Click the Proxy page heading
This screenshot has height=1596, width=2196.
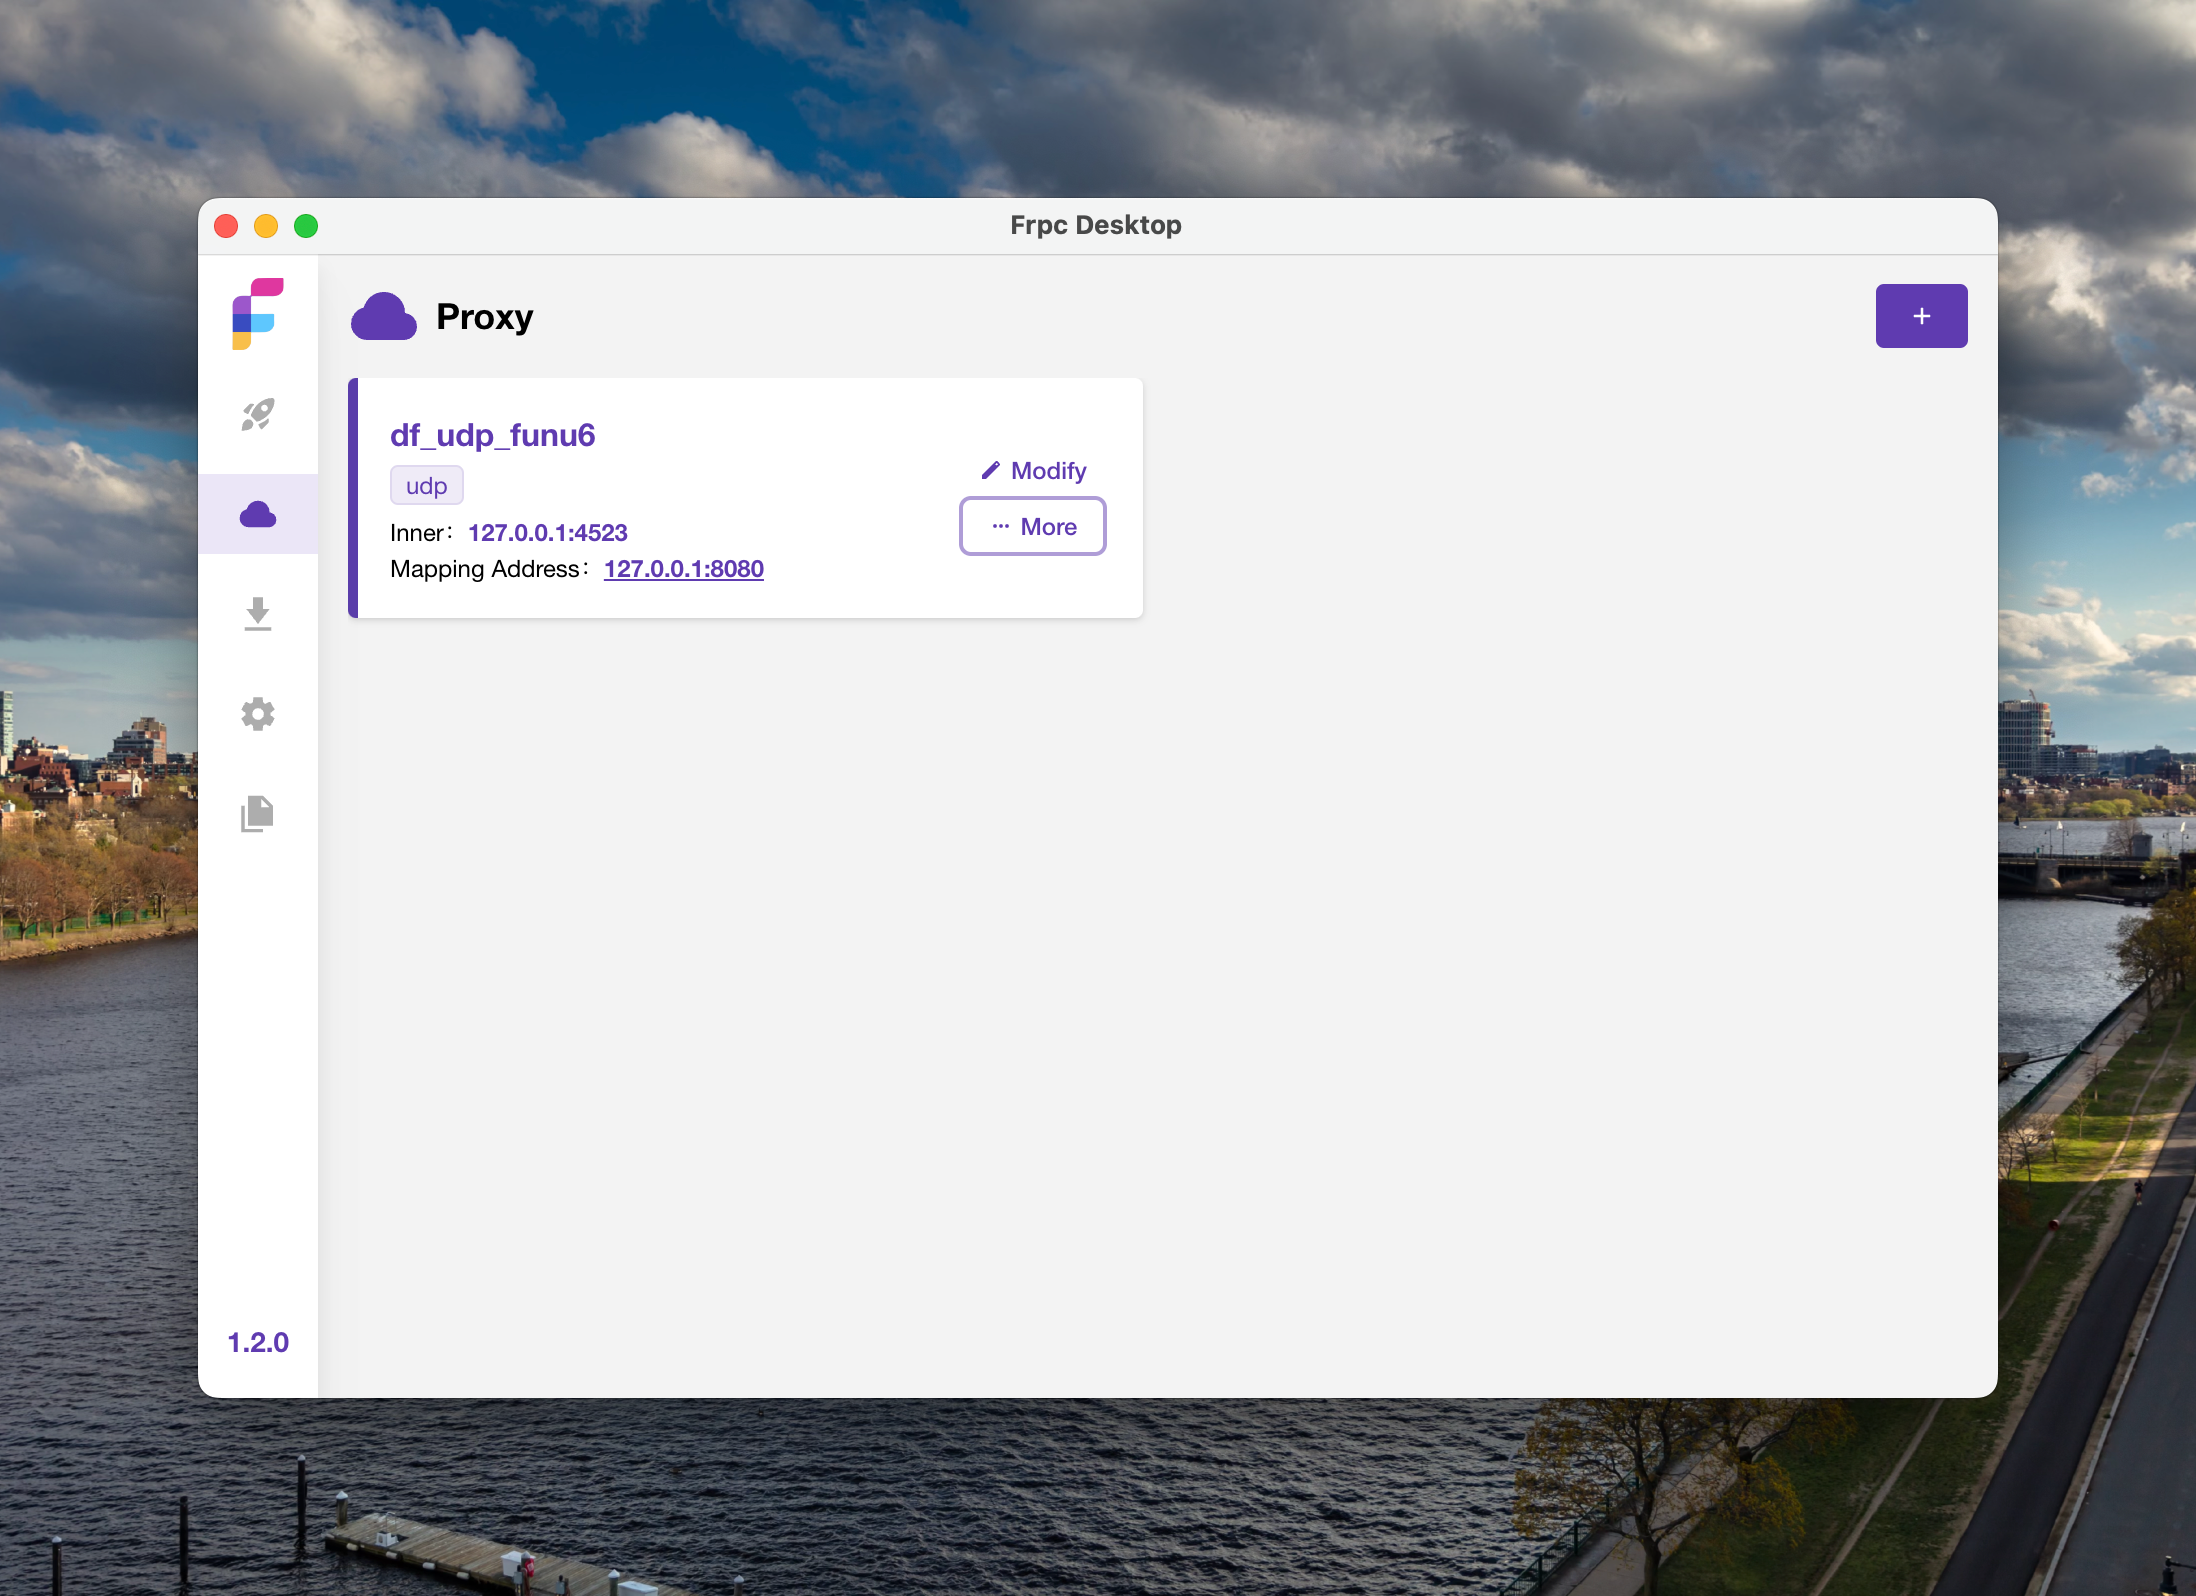click(x=484, y=317)
